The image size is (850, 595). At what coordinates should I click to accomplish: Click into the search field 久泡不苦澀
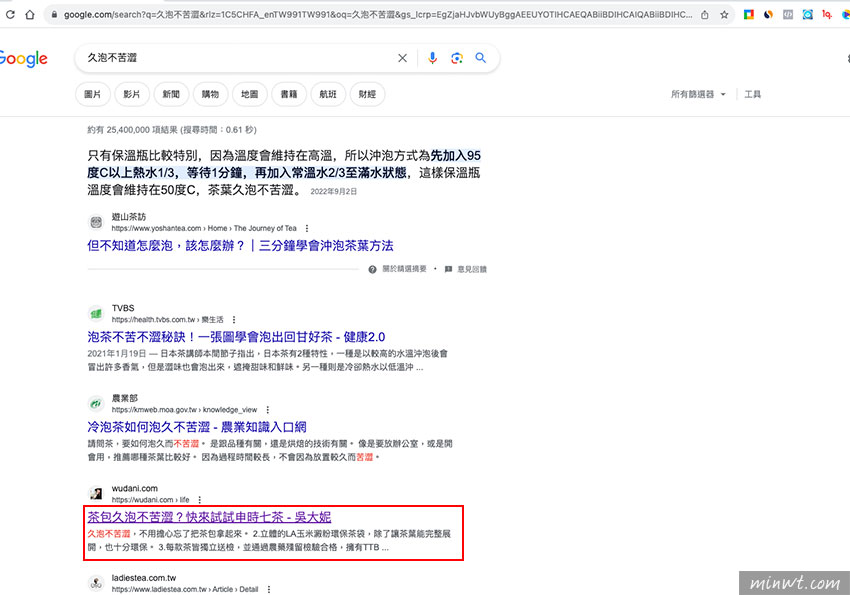pyautogui.click(x=239, y=58)
